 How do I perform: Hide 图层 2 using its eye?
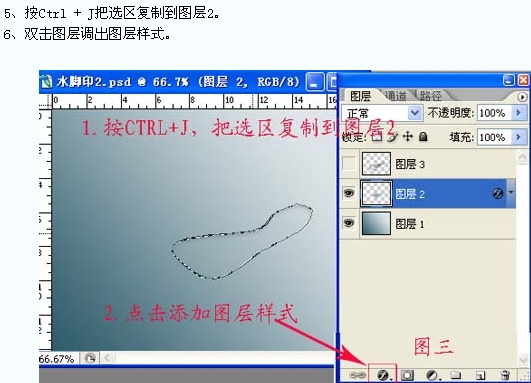[x=349, y=193]
